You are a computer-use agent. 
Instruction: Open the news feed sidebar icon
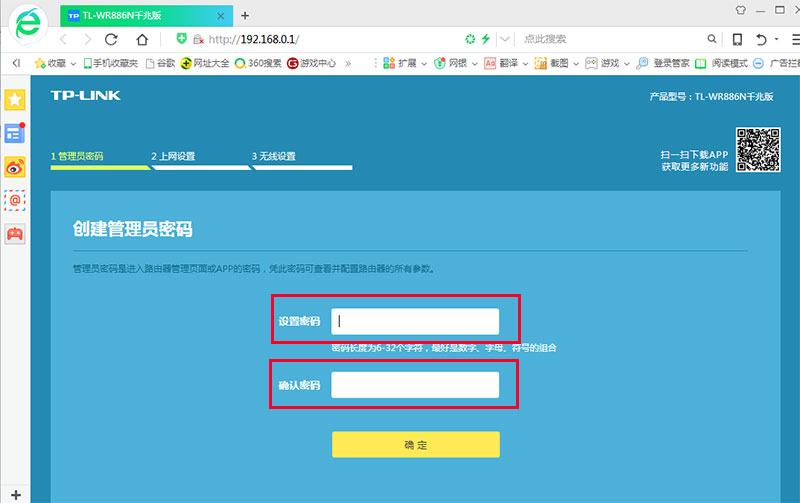tap(15, 133)
